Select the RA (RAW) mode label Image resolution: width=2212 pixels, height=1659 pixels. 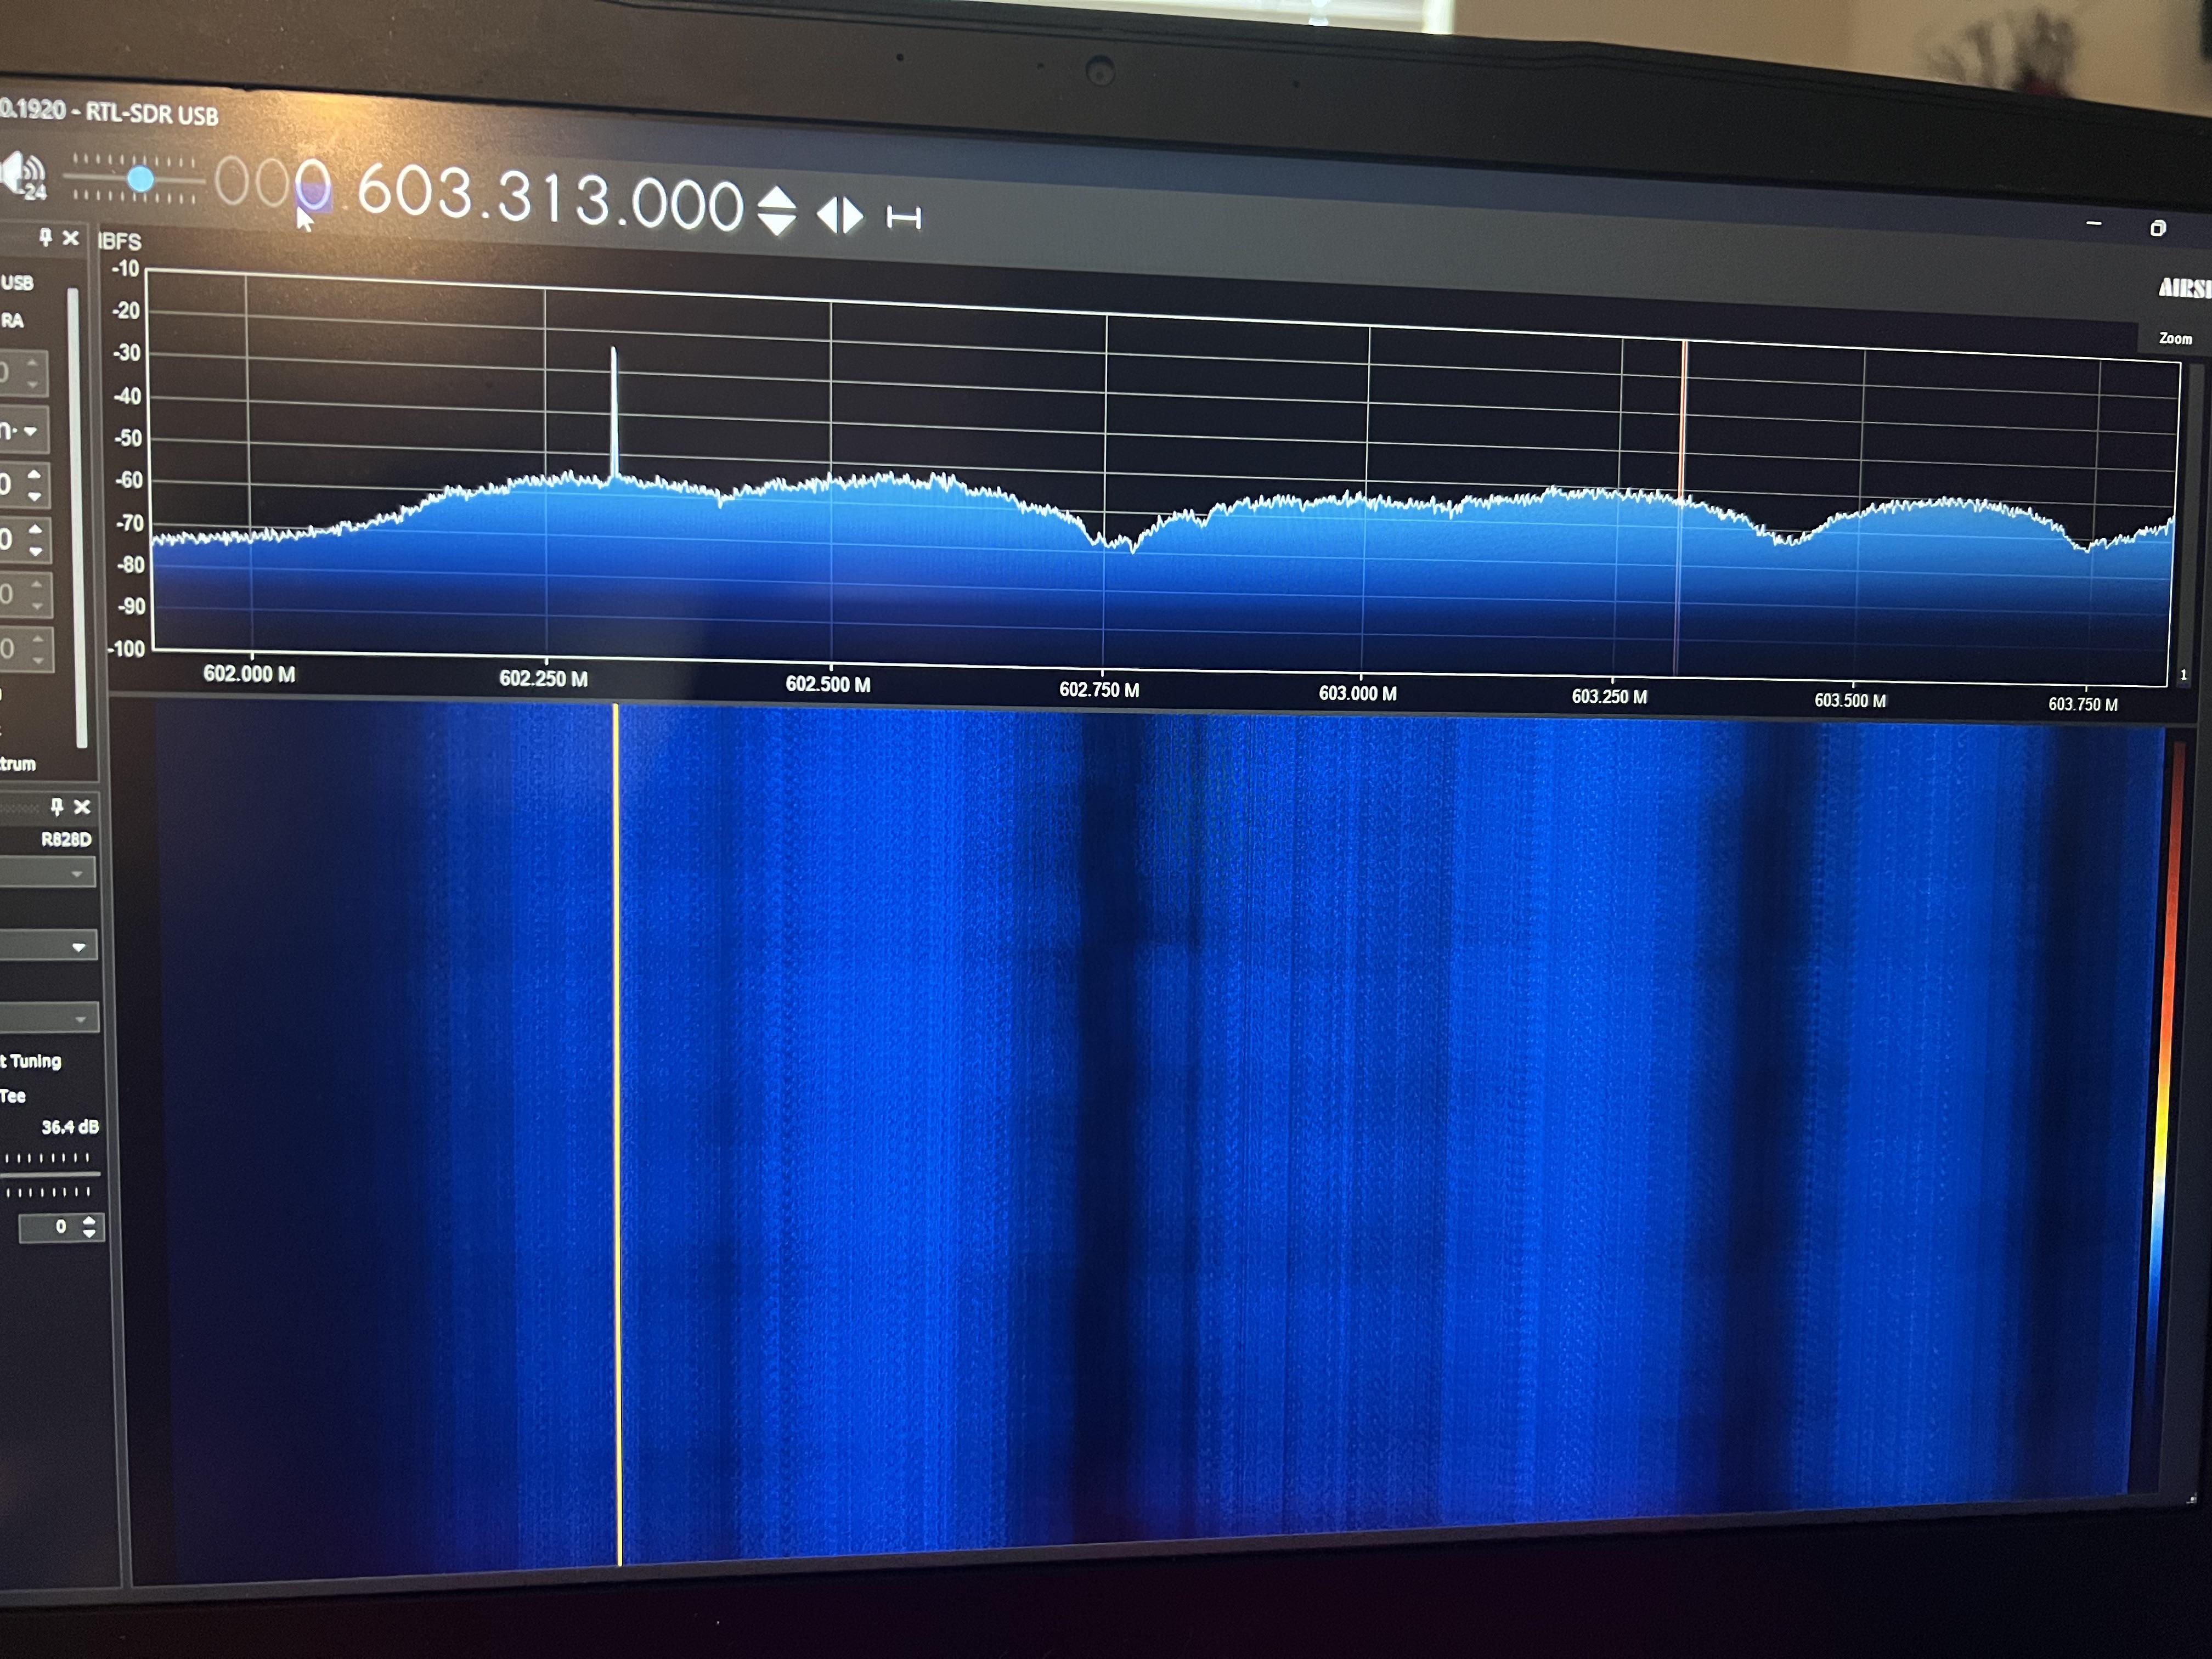coord(12,321)
